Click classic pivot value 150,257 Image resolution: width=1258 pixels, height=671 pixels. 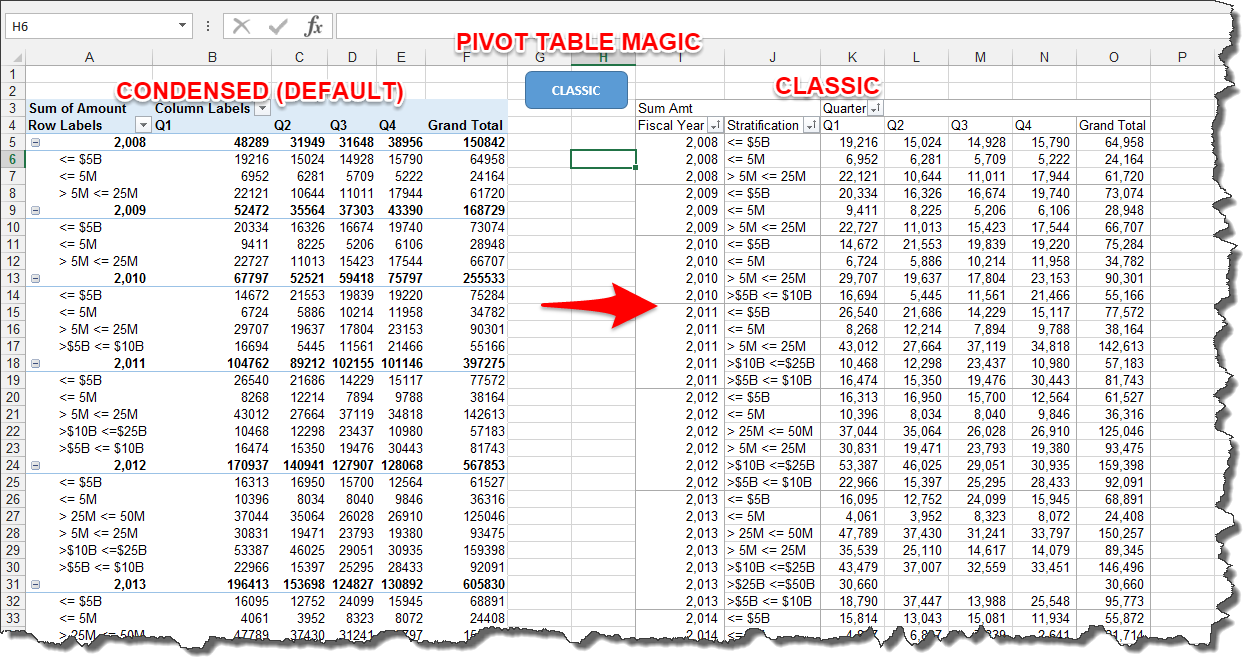[x=1122, y=533]
